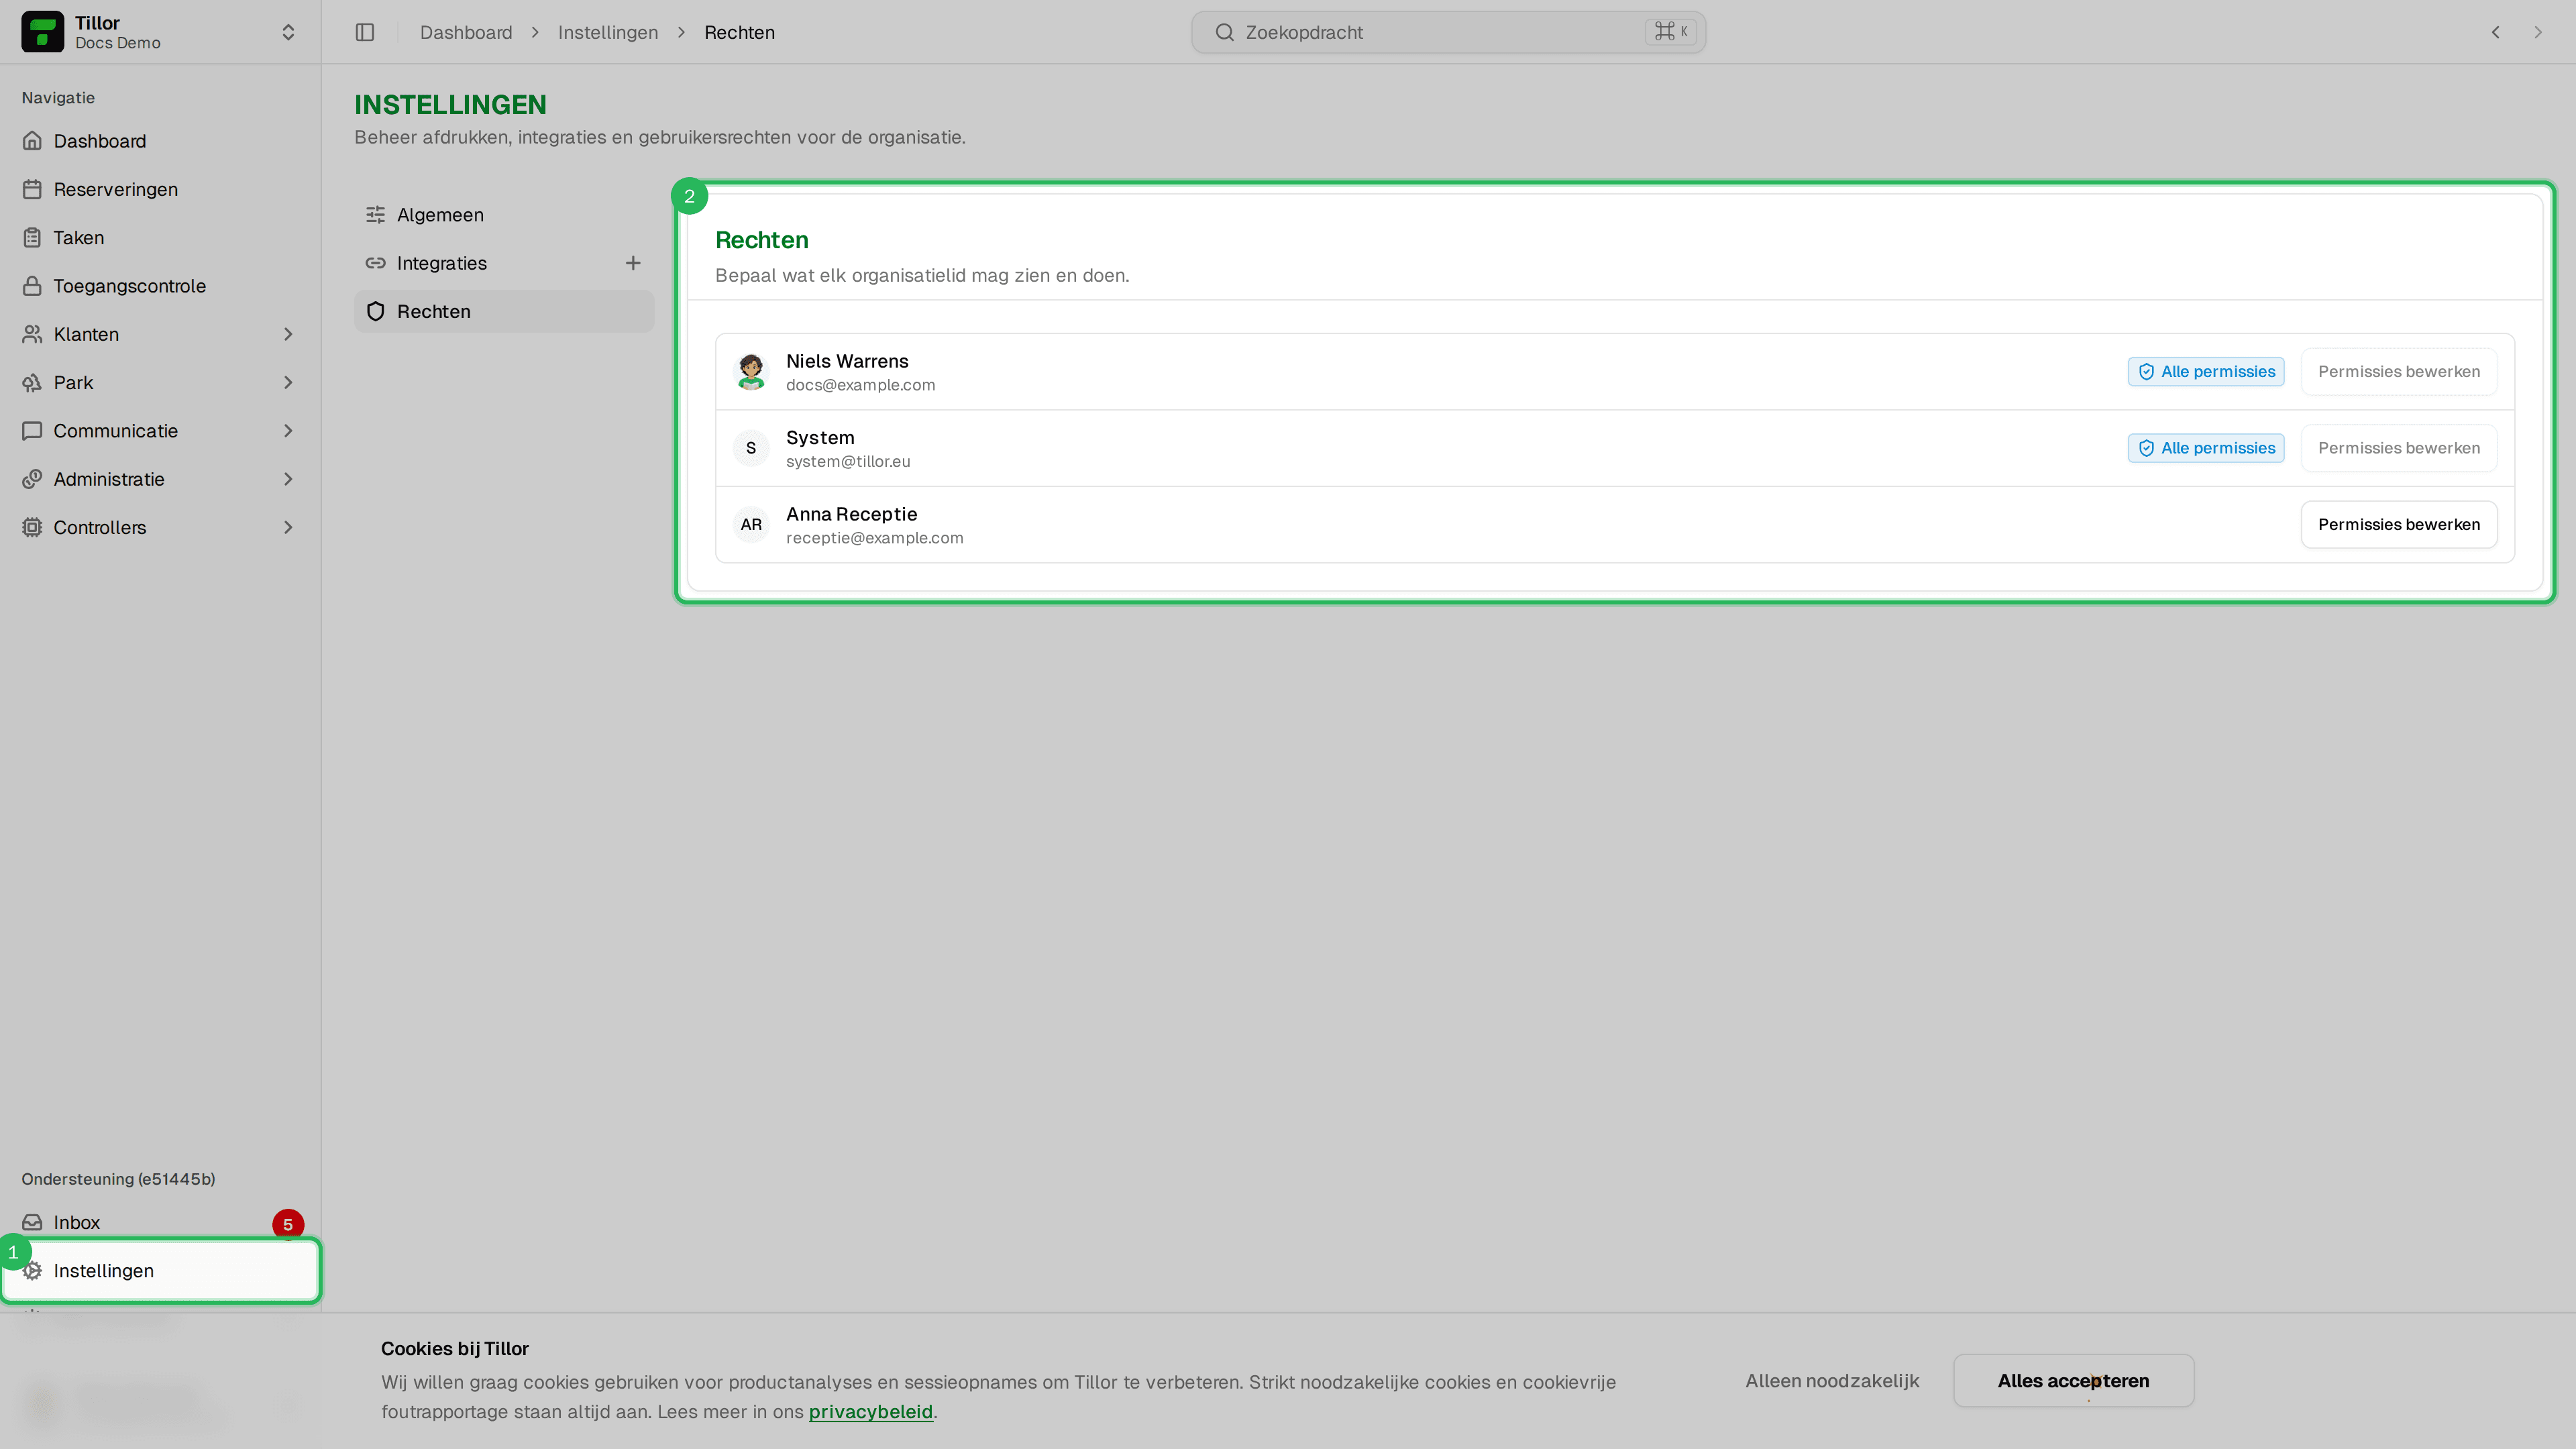The width and height of the screenshot is (2576, 1449).
Task: Open Reserveringen in the sidebar
Action: pos(161,189)
